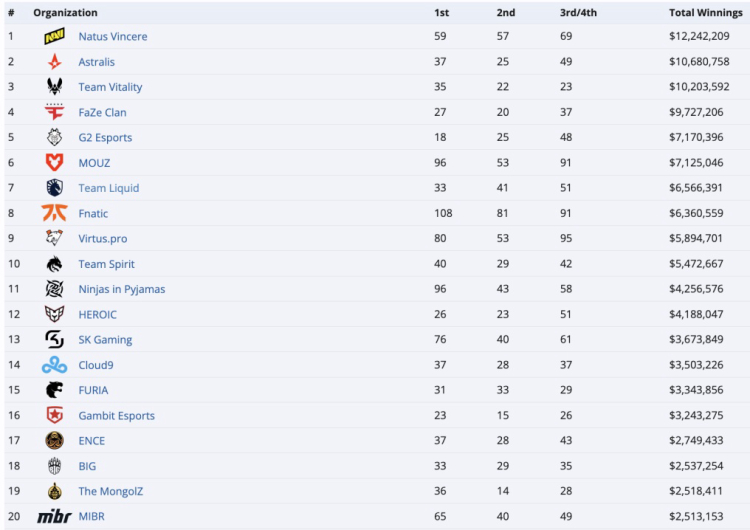
Task: Click the Fnatic orange logo
Action: [54, 213]
